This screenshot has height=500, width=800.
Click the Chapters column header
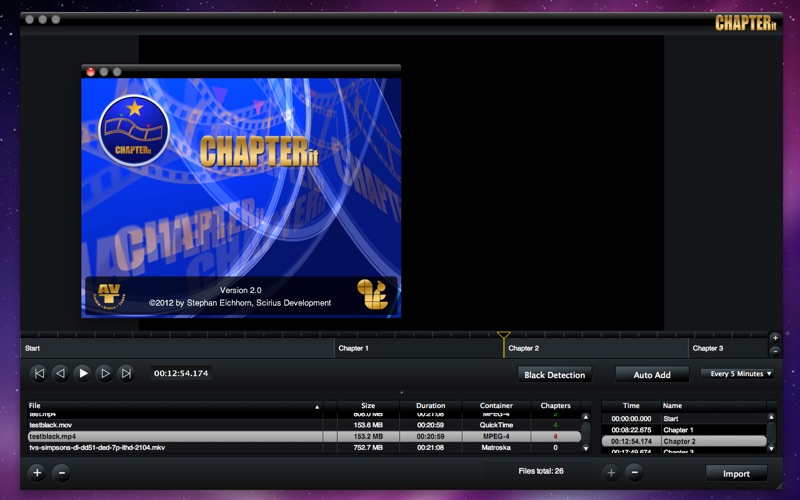555,406
